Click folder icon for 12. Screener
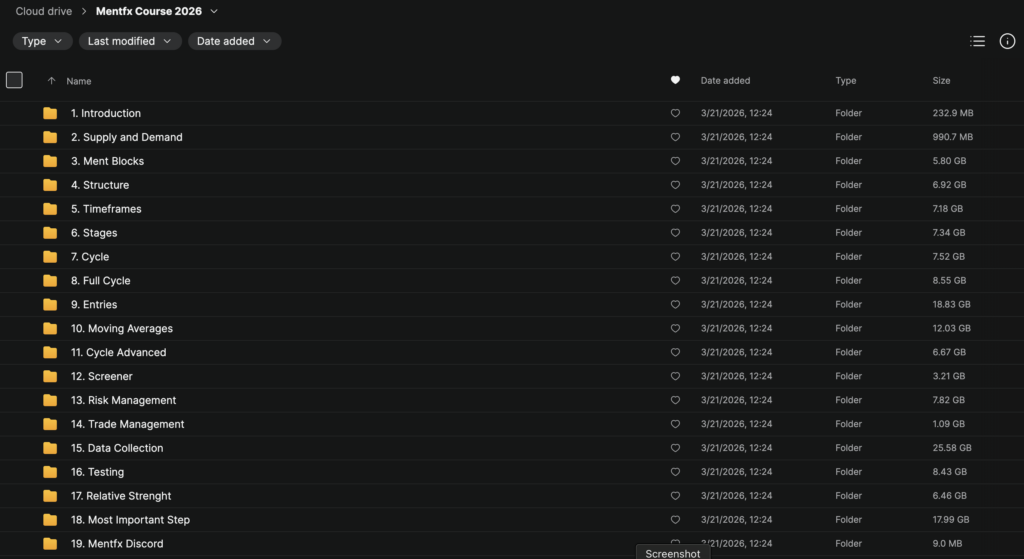Viewport: 1024px width, 559px height. (50, 377)
